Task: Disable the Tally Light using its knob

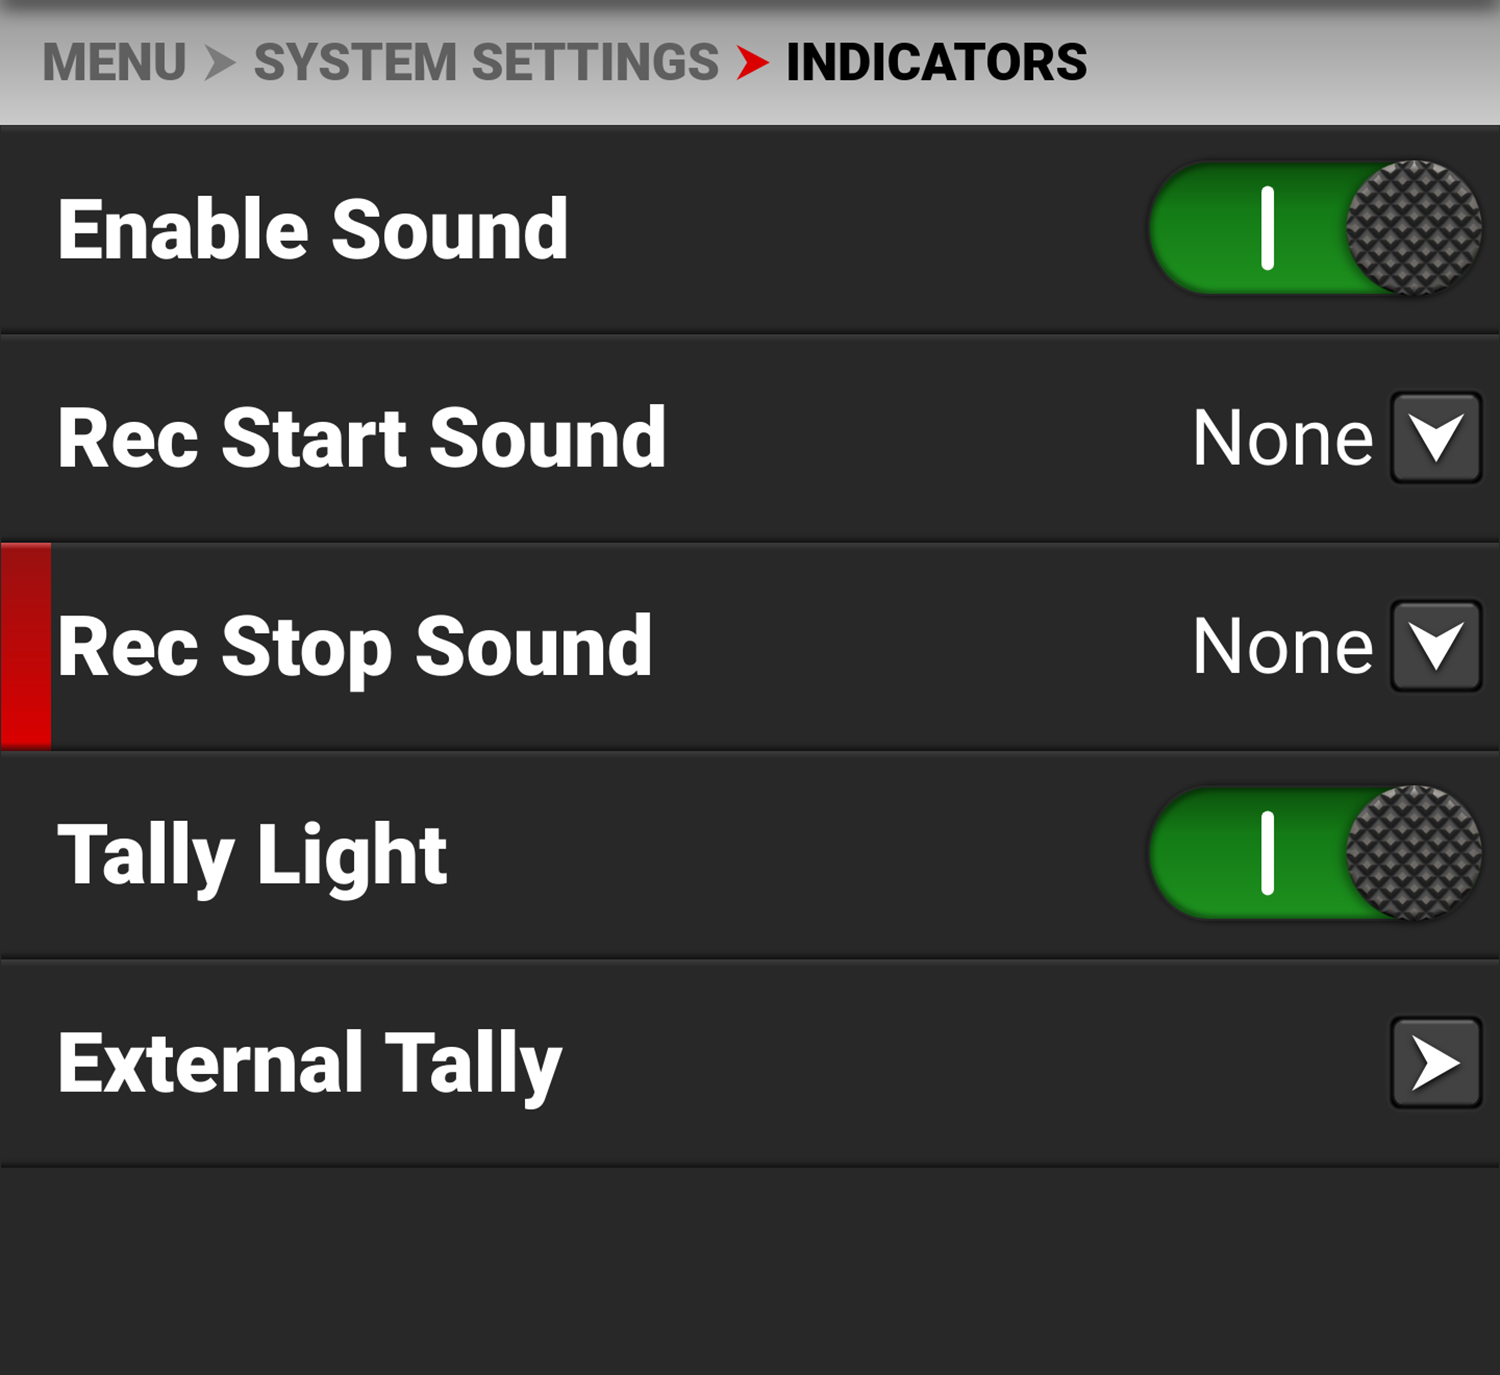Action: pyautogui.click(x=1413, y=853)
